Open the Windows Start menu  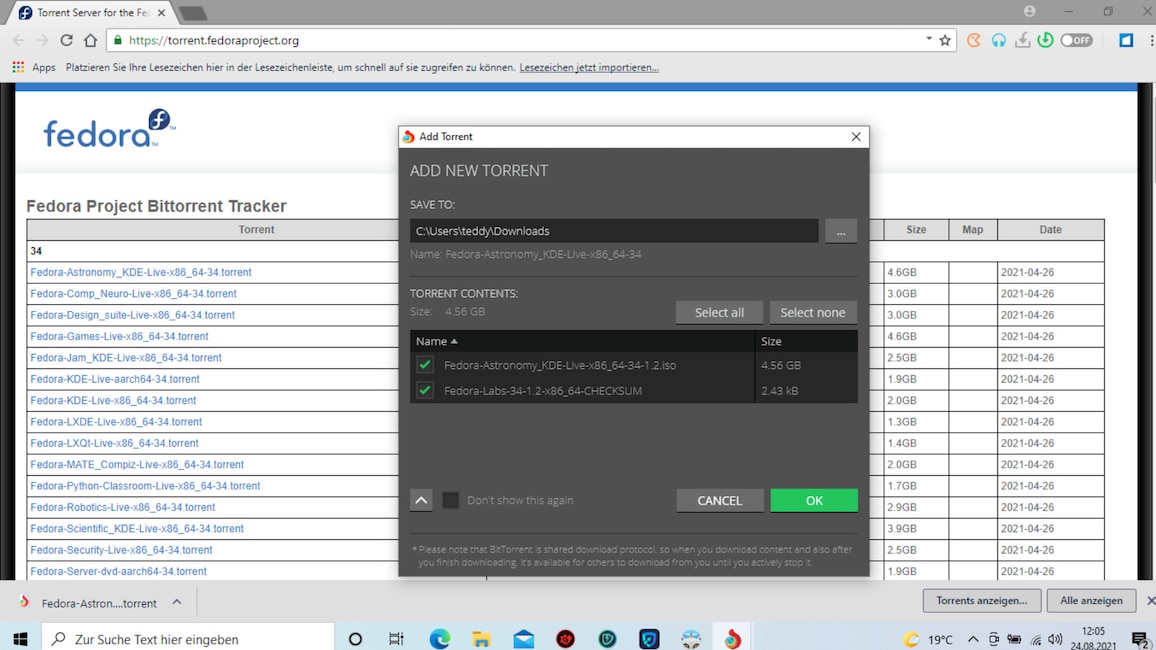[x=20, y=639]
